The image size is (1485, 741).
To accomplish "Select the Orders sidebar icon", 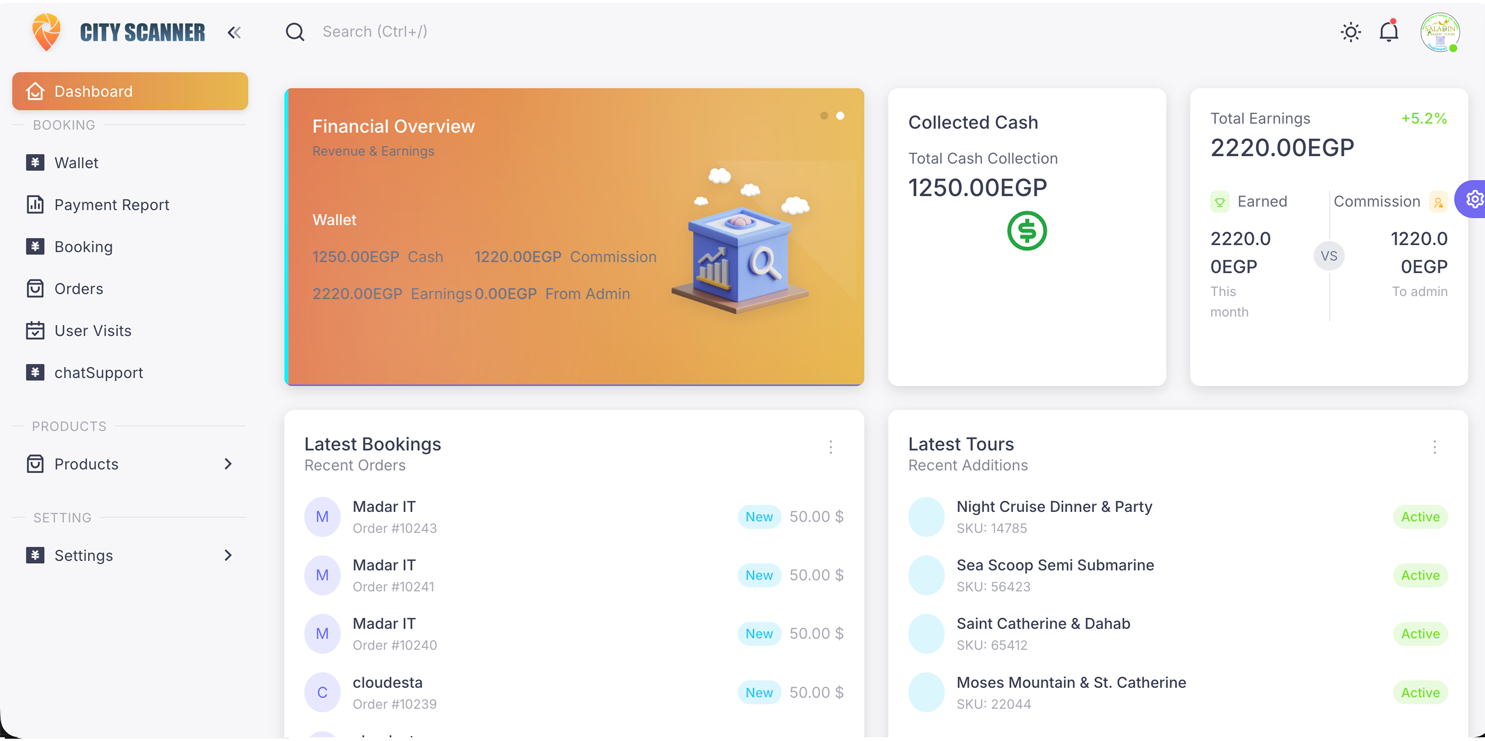I will pos(34,288).
